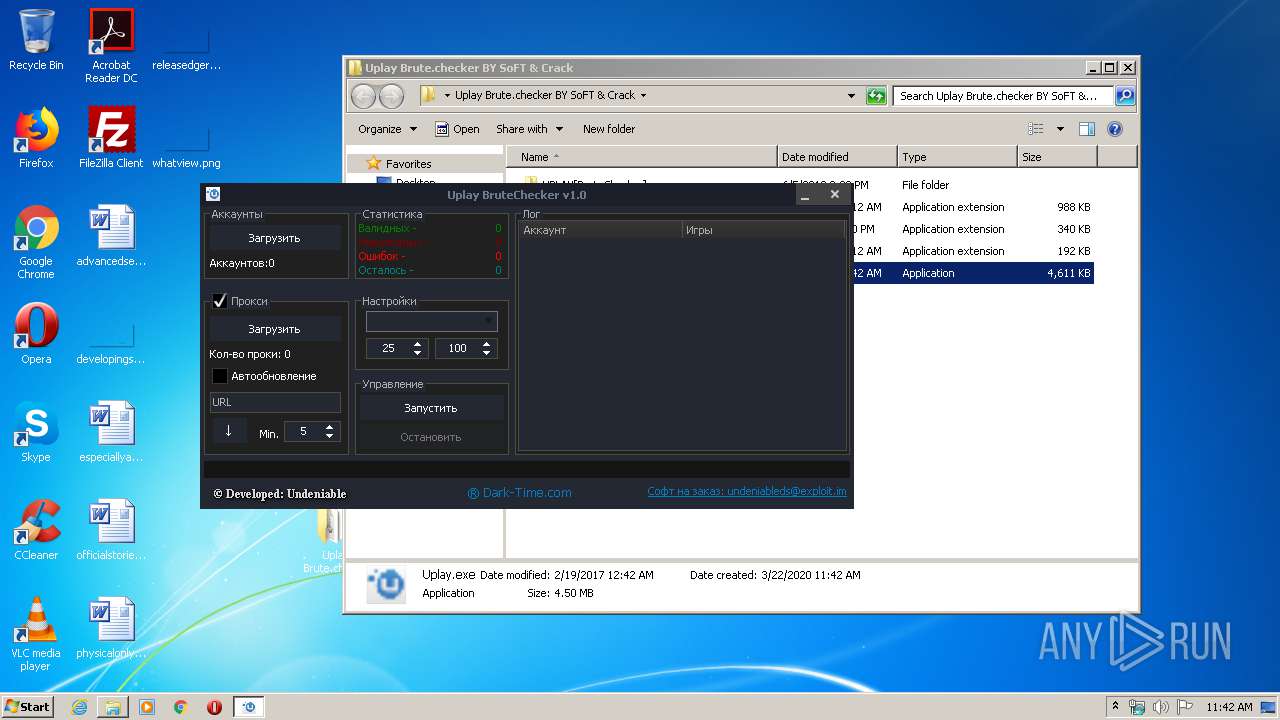Click Open in the Explorer toolbar
The image size is (1280, 720).
457,129
